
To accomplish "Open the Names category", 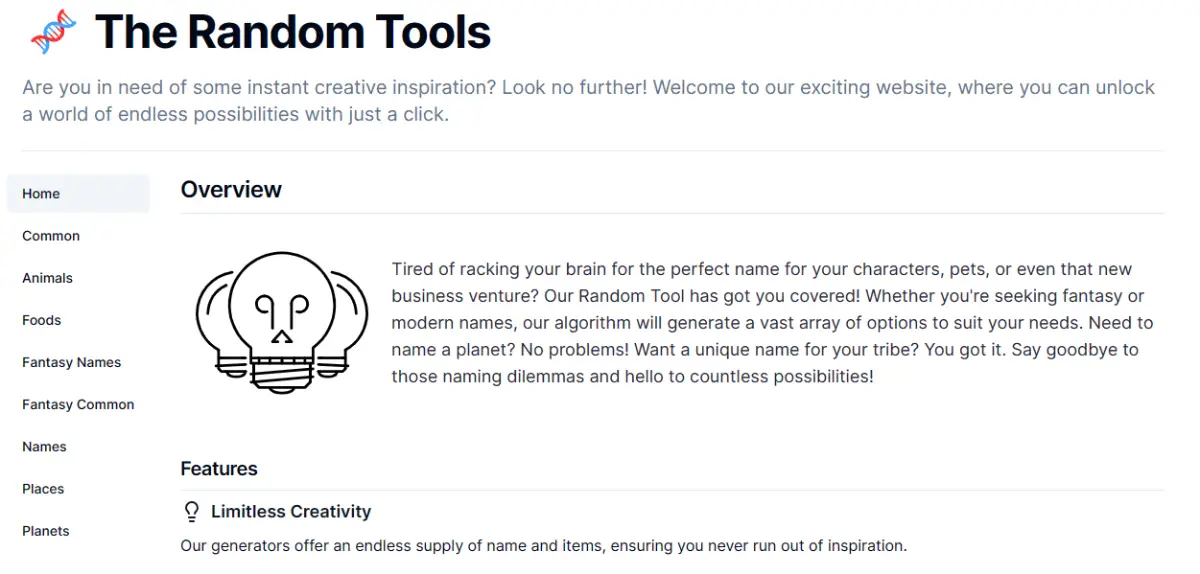I will pyautogui.click(x=45, y=447).
